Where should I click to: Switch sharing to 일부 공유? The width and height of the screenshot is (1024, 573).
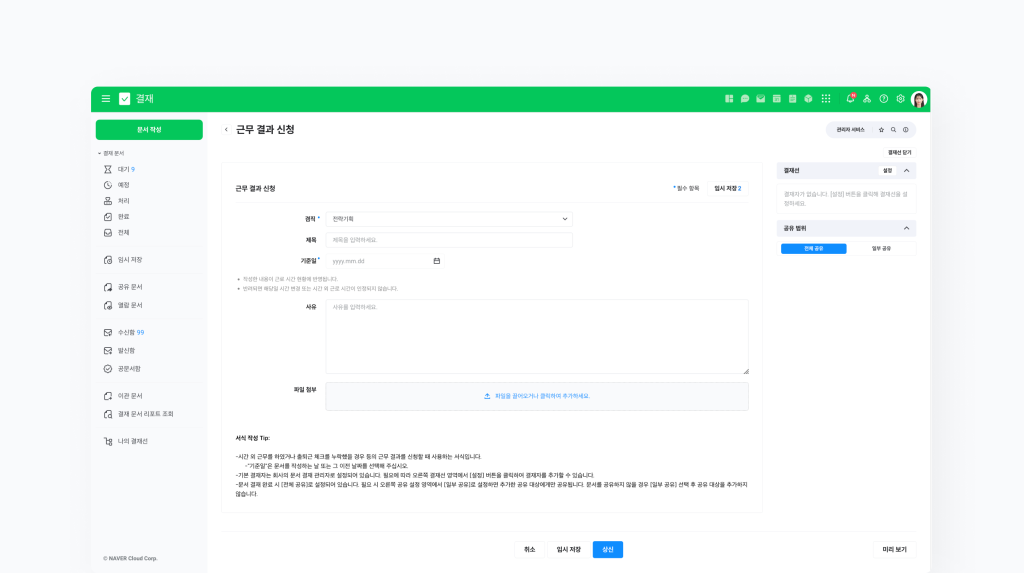[x=881, y=248]
